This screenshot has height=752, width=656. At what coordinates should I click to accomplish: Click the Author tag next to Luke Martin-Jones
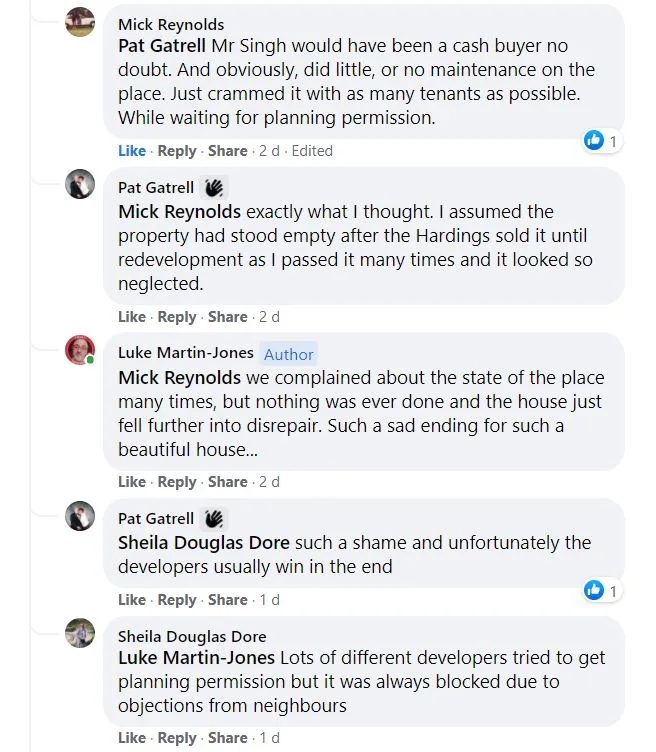(289, 354)
